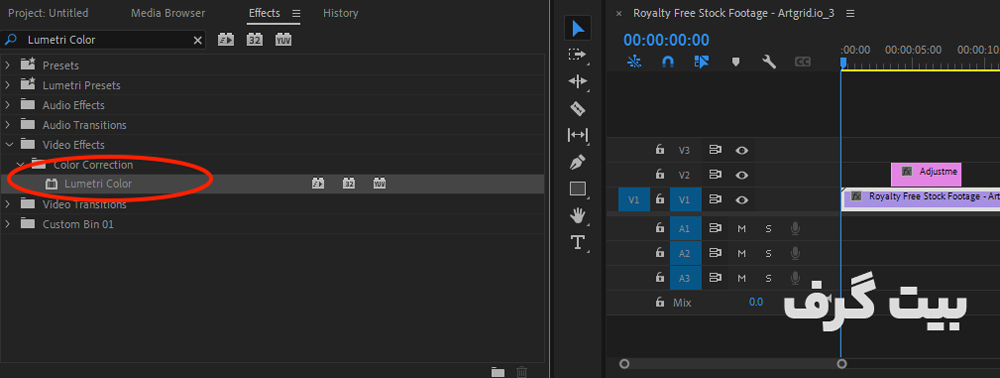Expand the Lumetri Presets folder

(8, 85)
